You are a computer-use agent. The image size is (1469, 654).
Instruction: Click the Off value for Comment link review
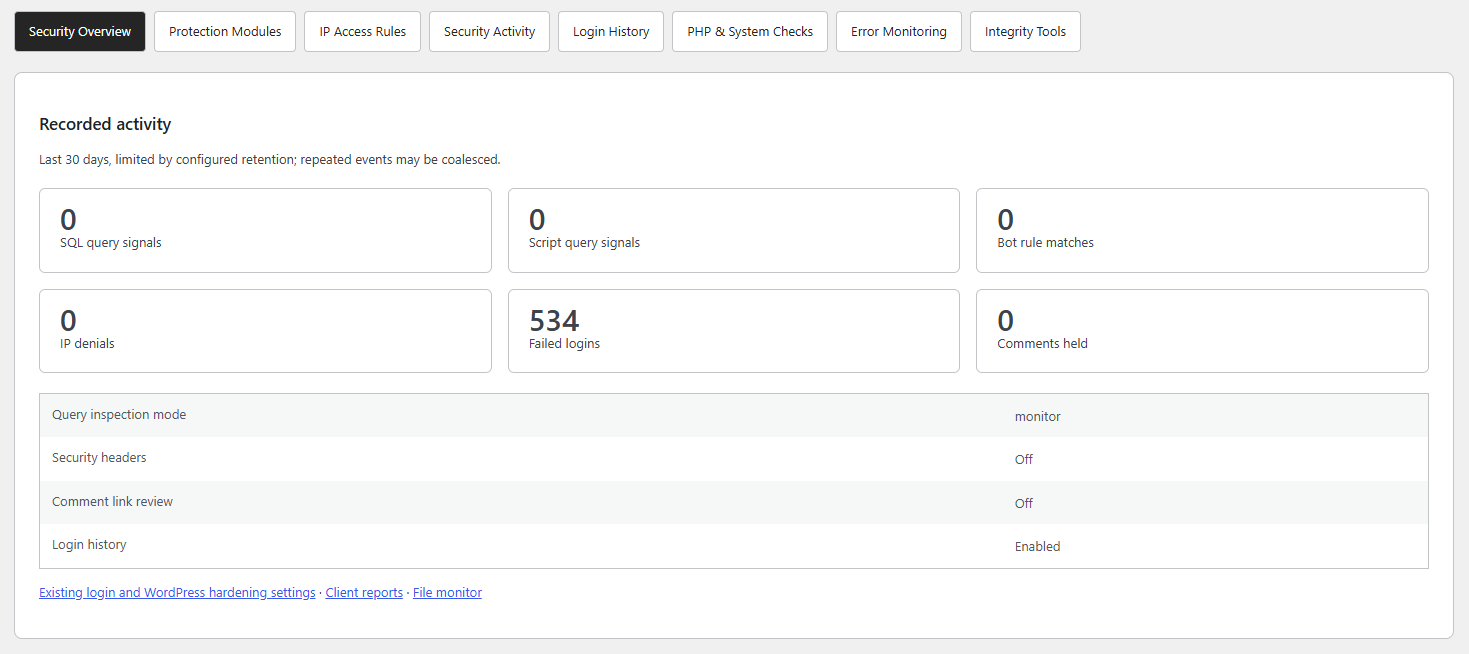[1024, 503]
